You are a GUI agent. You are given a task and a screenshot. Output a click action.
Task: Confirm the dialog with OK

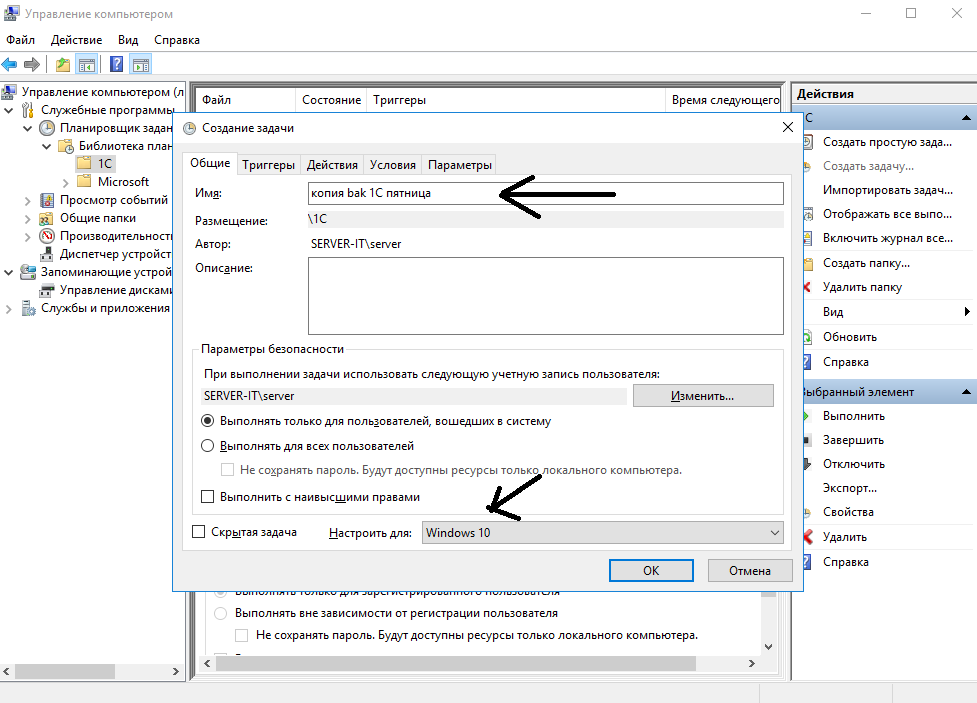[x=651, y=570]
